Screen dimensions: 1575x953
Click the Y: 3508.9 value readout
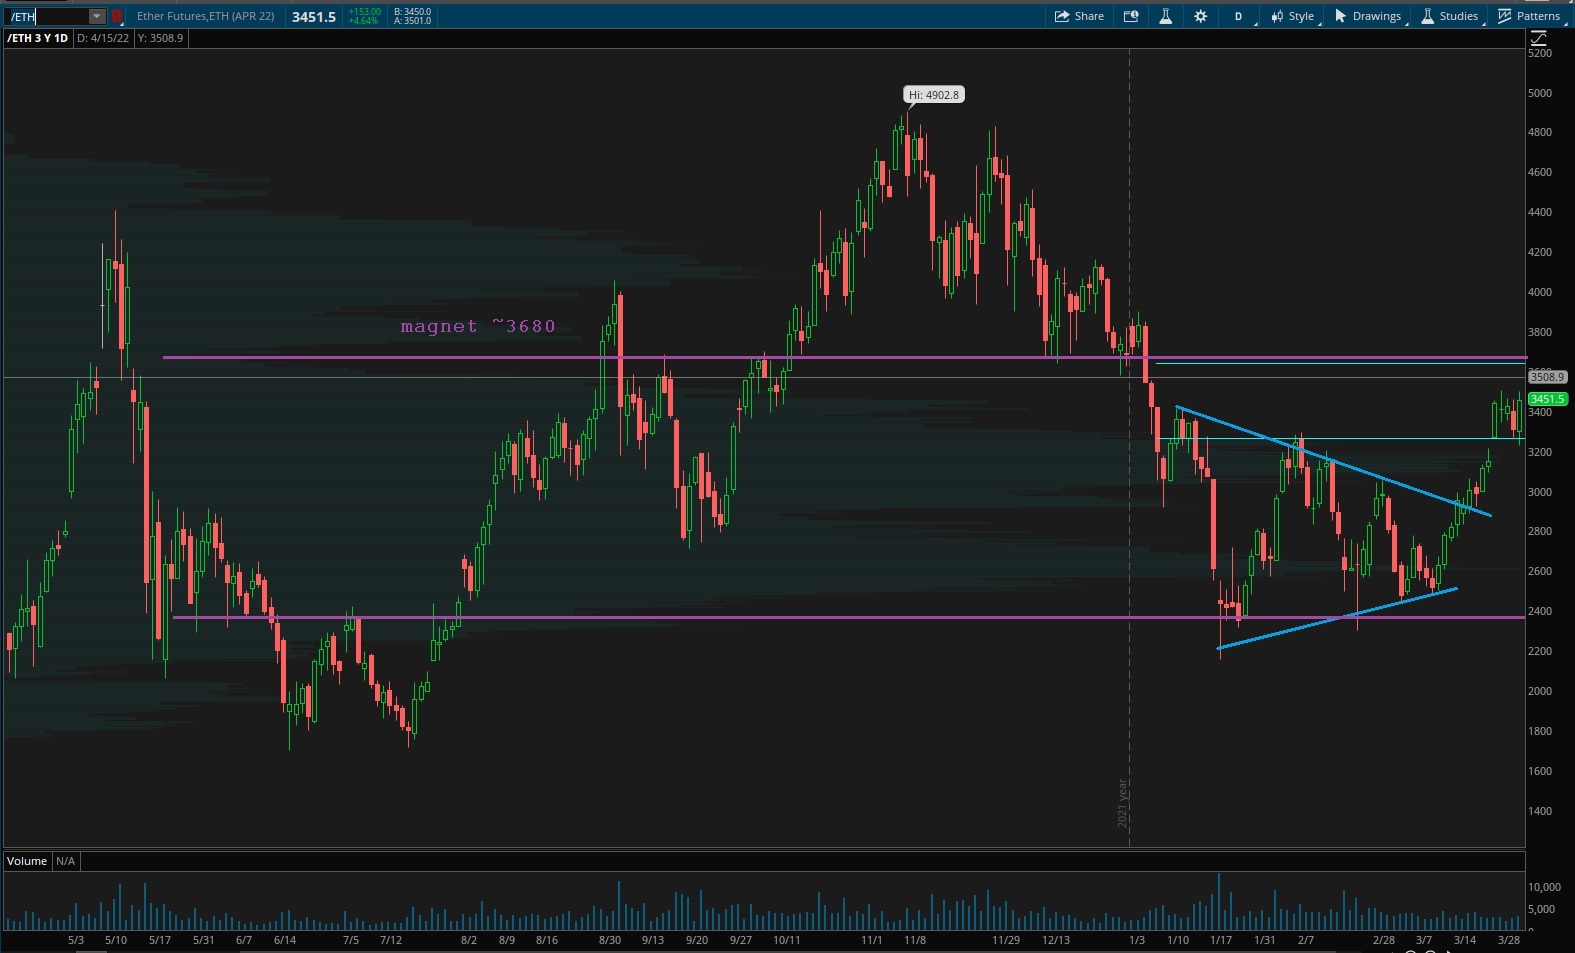(x=160, y=38)
